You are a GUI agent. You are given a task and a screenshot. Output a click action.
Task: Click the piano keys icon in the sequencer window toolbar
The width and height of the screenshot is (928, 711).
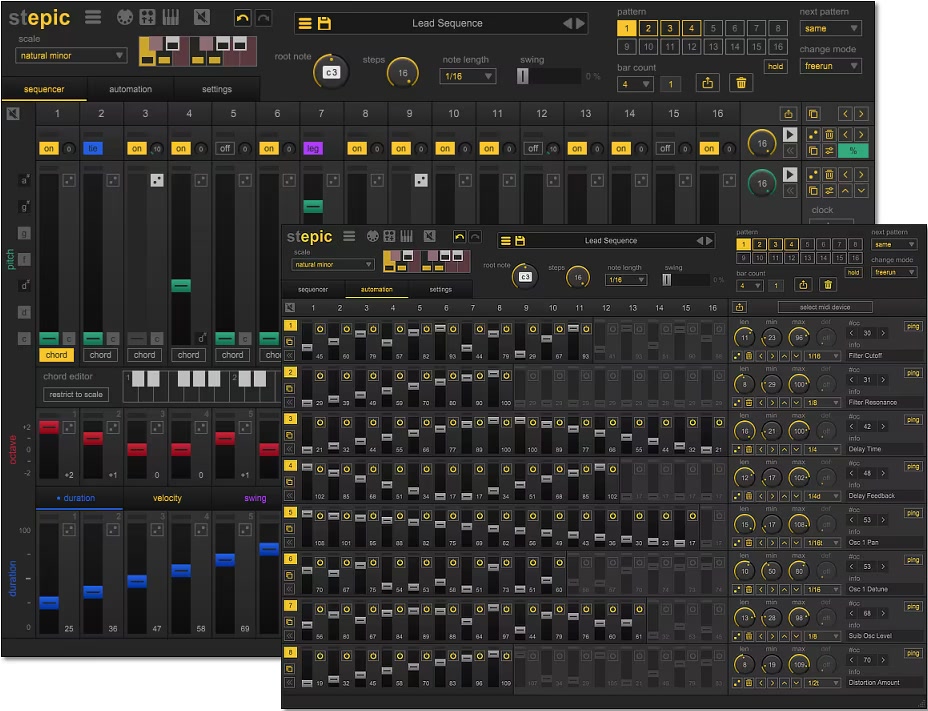pyautogui.click(x=171, y=17)
